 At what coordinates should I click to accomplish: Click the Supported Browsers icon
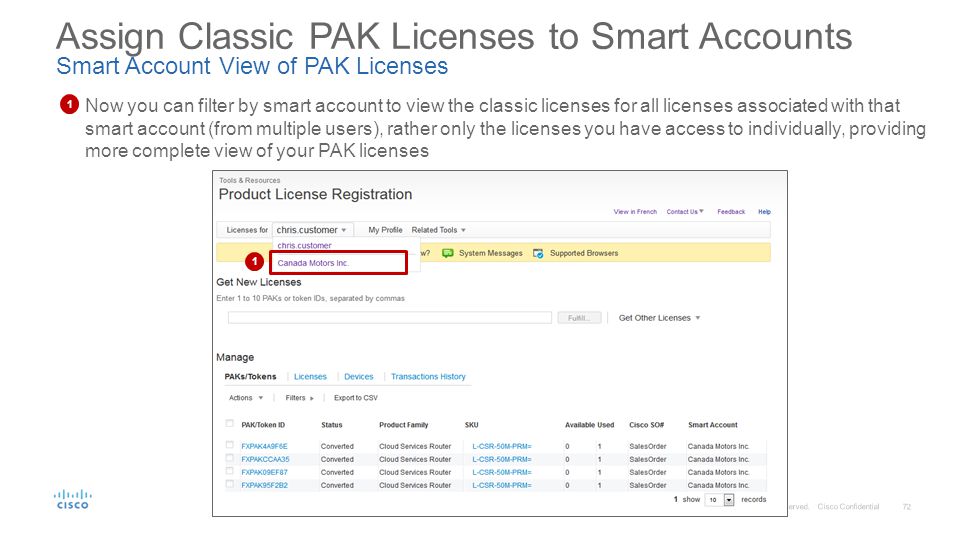(538, 253)
